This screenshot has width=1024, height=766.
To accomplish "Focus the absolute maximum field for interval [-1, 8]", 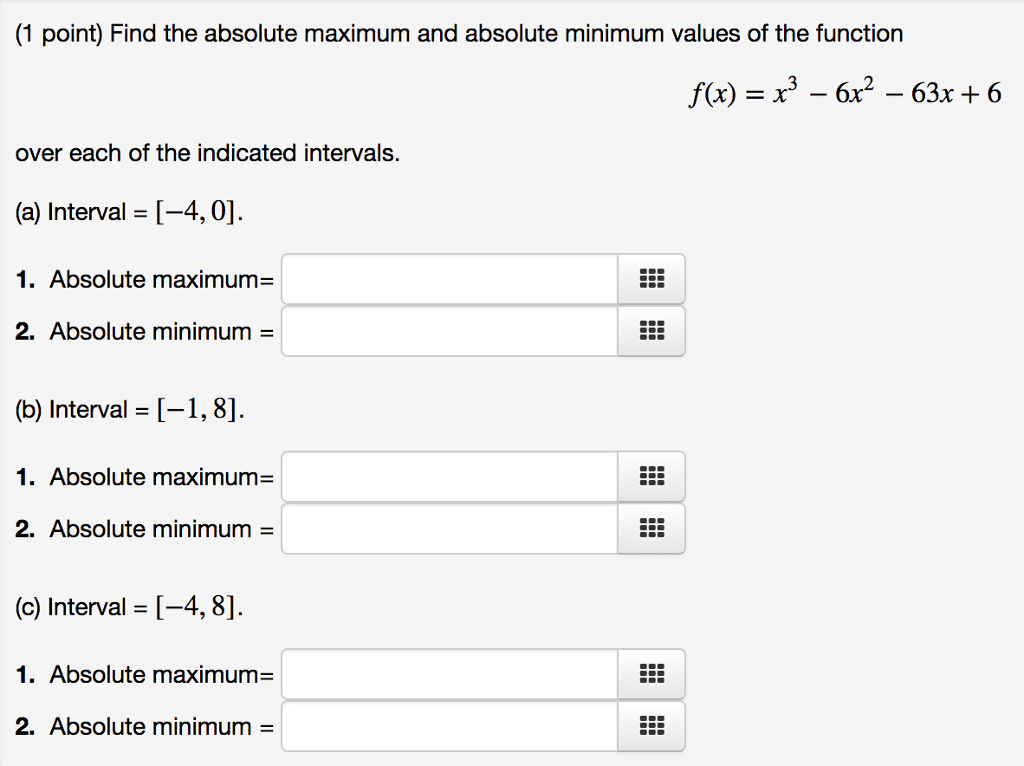I will [450, 476].
